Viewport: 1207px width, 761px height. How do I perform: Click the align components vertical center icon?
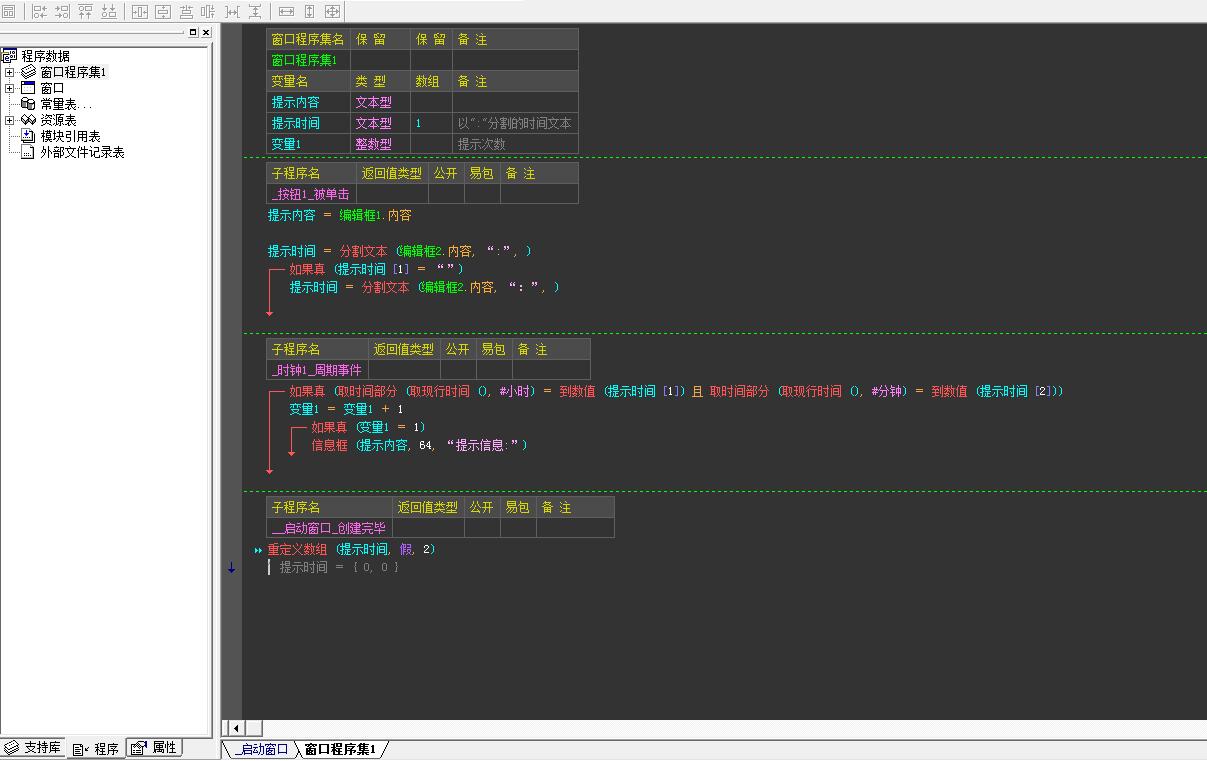208,12
